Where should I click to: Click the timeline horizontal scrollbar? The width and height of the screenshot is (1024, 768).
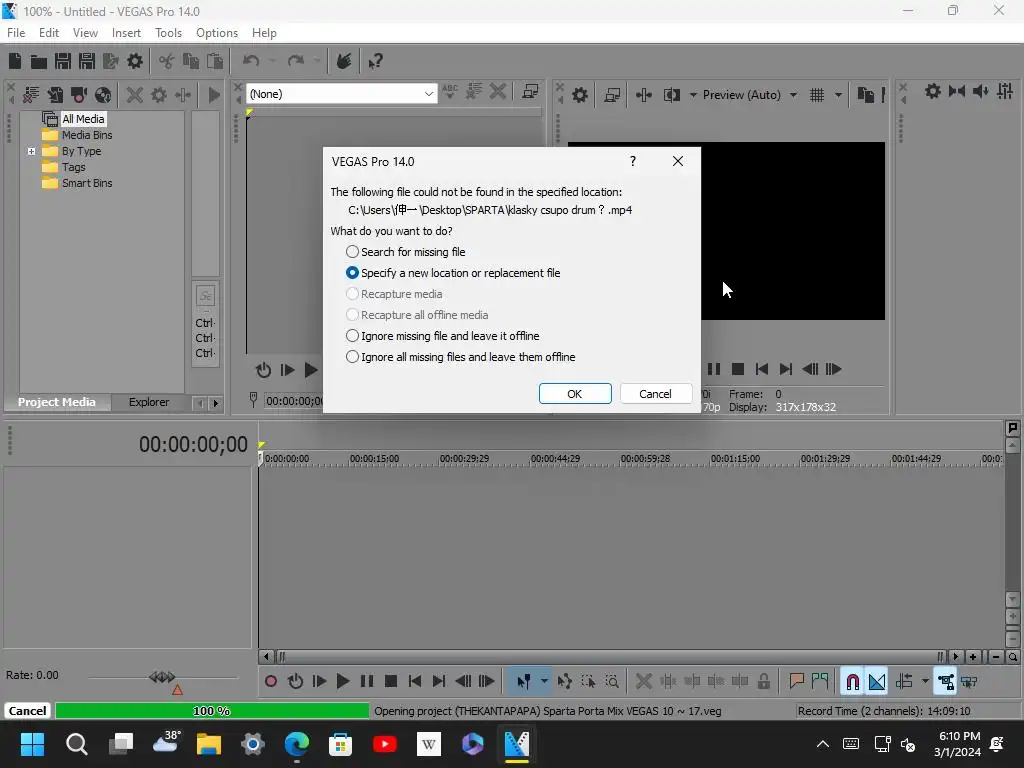point(609,657)
